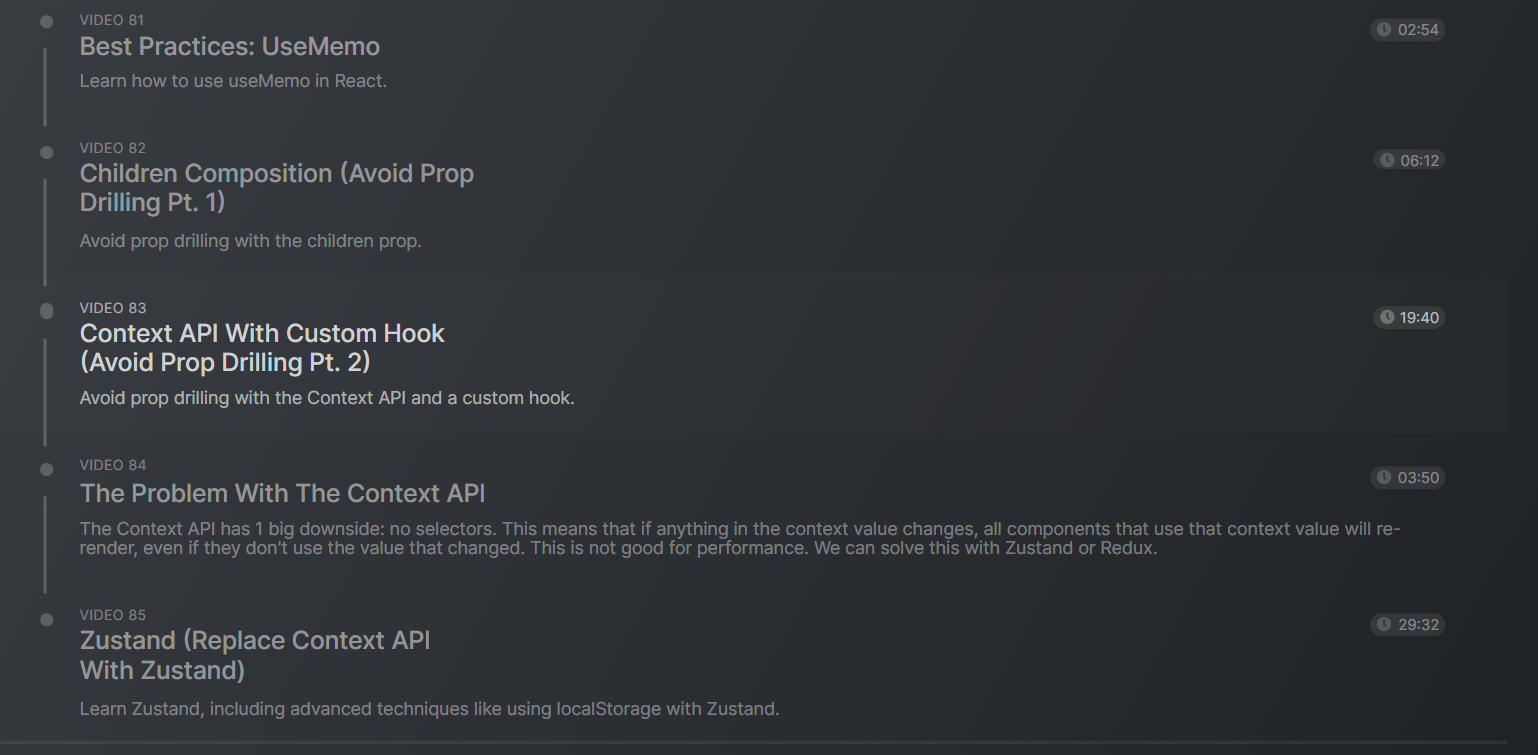This screenshot has width=1538, height=755.
Task: Select the progress dot for Video 84
Action: (46, 469)
